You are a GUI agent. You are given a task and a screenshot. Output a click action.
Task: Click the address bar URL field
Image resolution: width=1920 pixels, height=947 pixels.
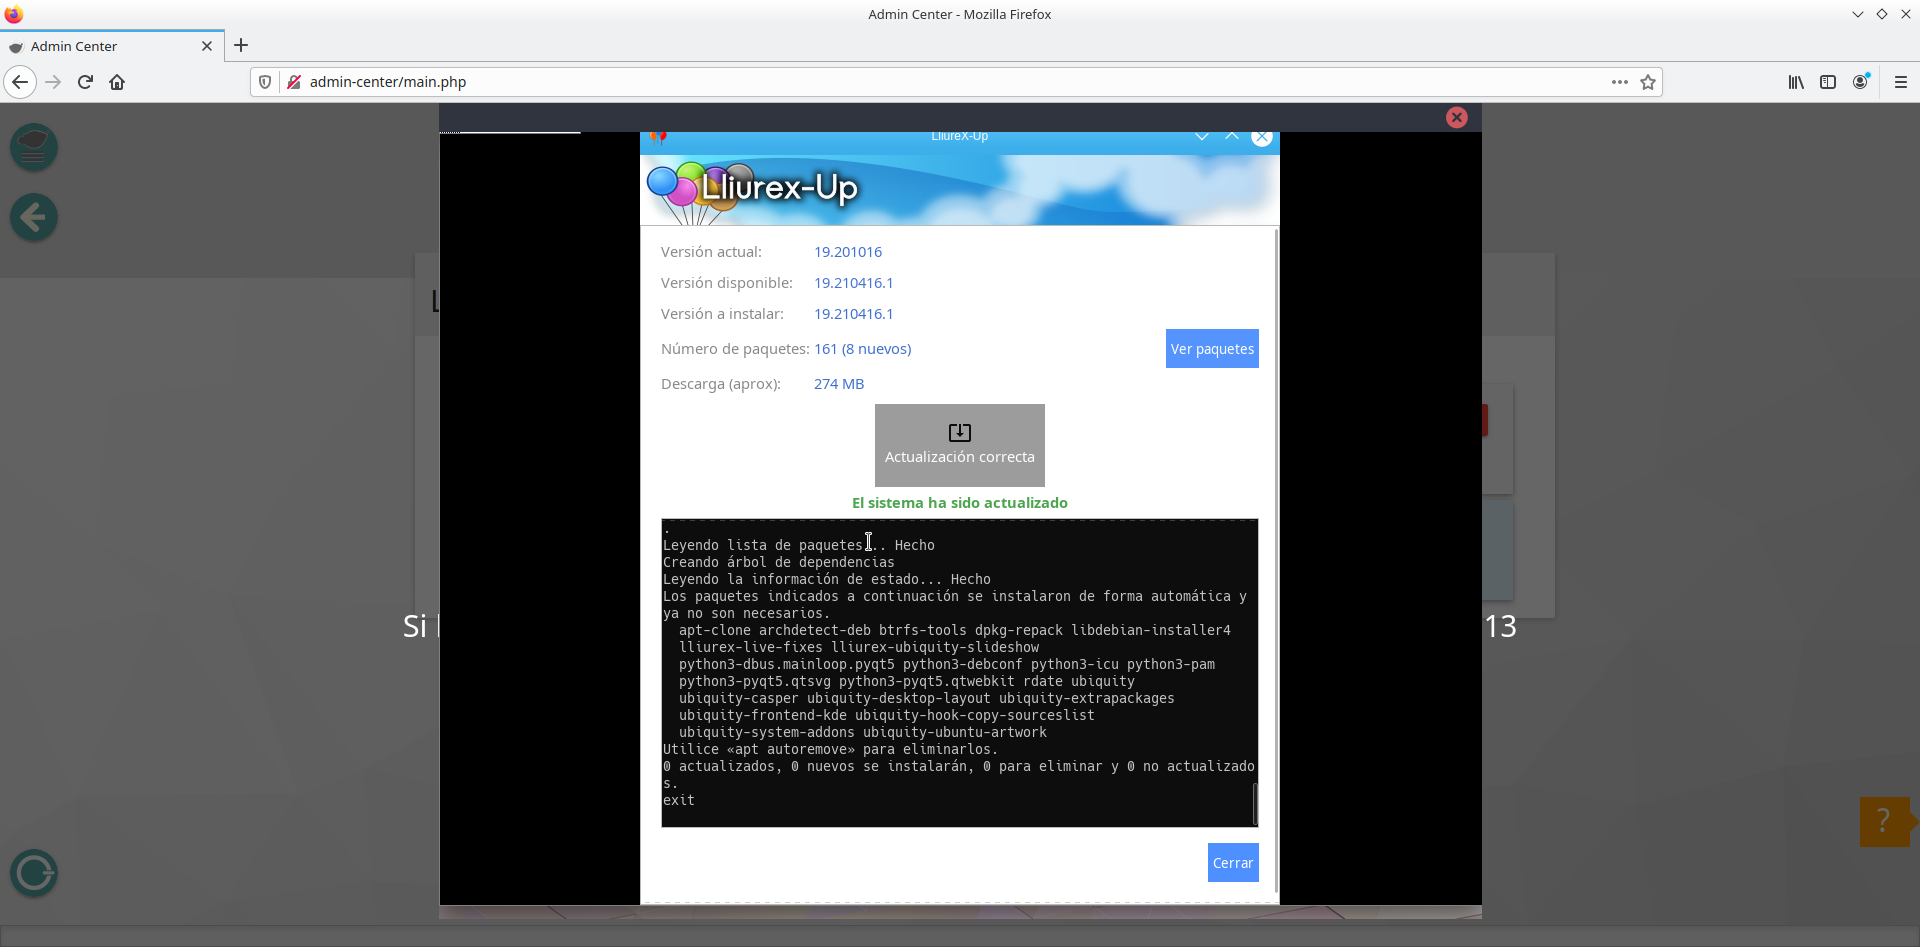click(900, 82)
